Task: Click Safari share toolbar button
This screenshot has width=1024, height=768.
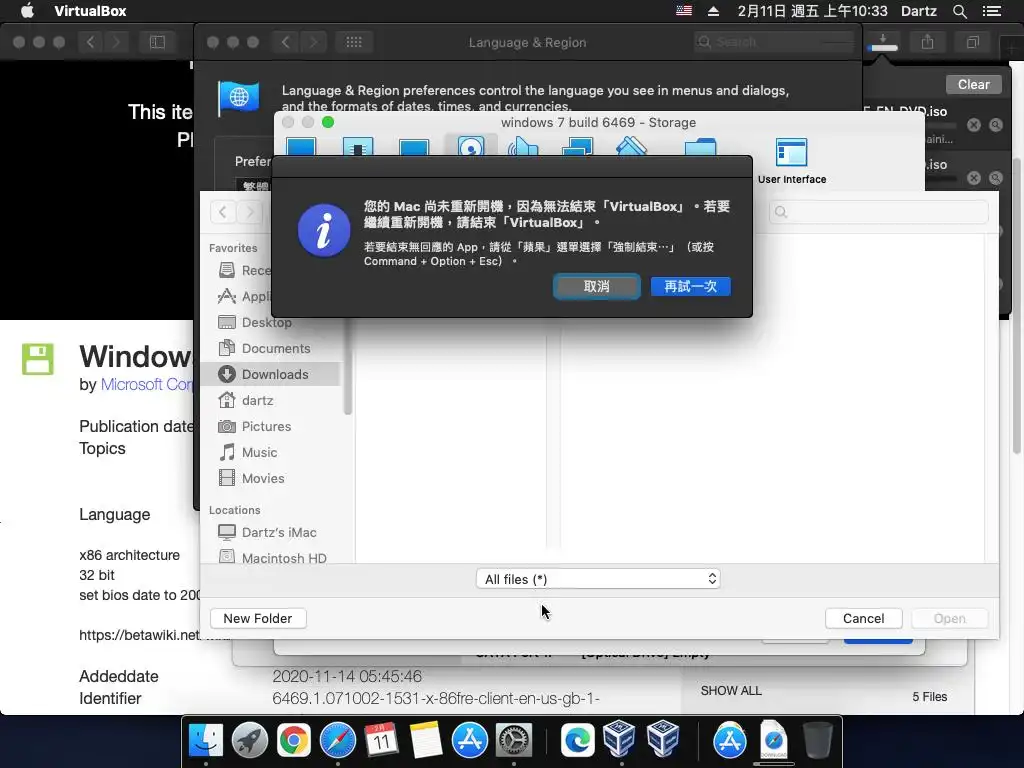Action: point(927,42)
